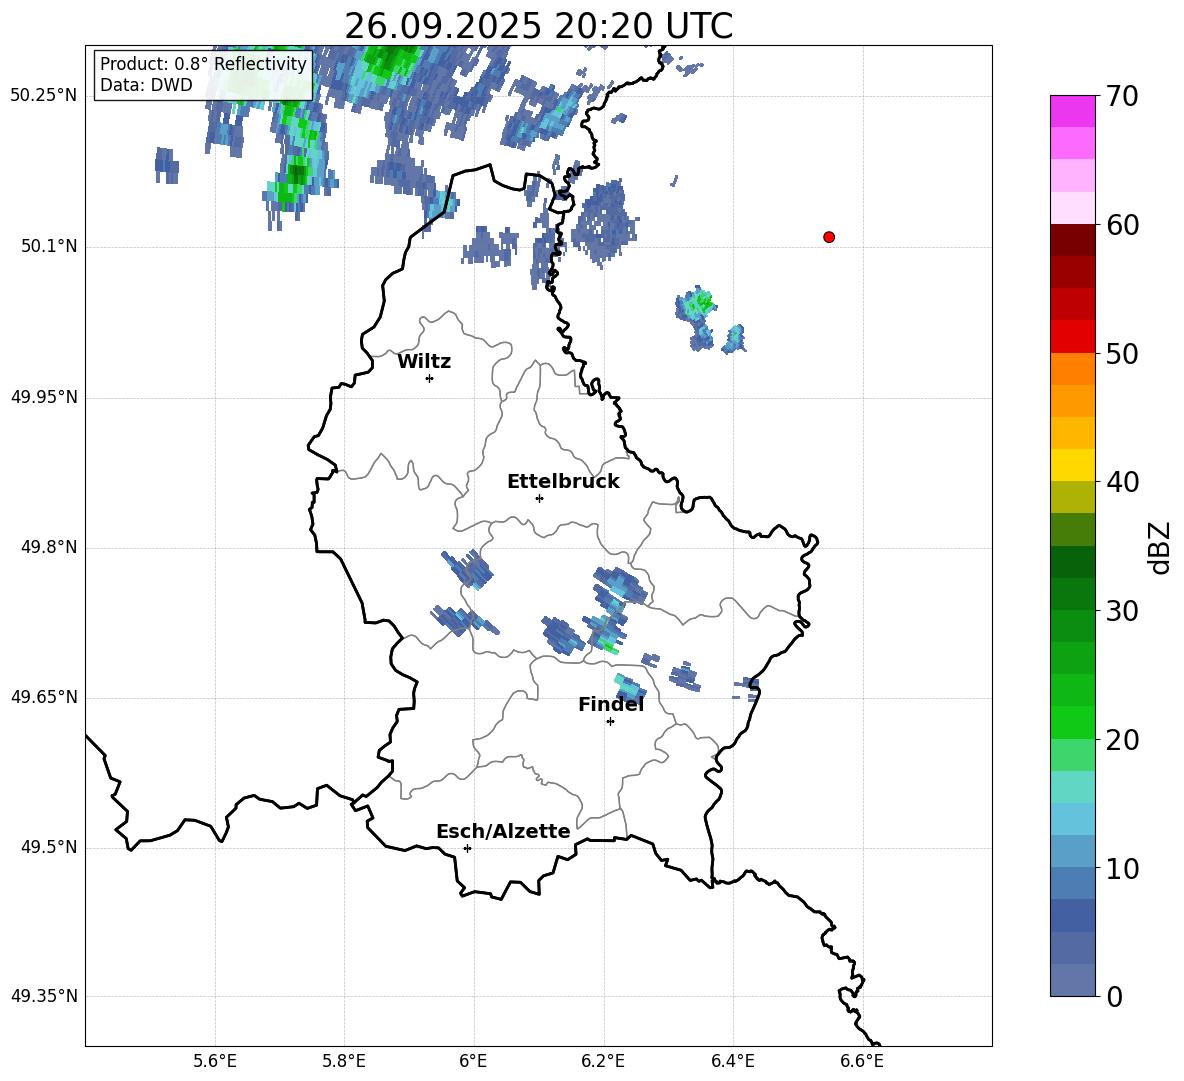1184x1081 pixels.
Task: Click the dark maroon colorbar segment below 60
Action: [1073, 240]
